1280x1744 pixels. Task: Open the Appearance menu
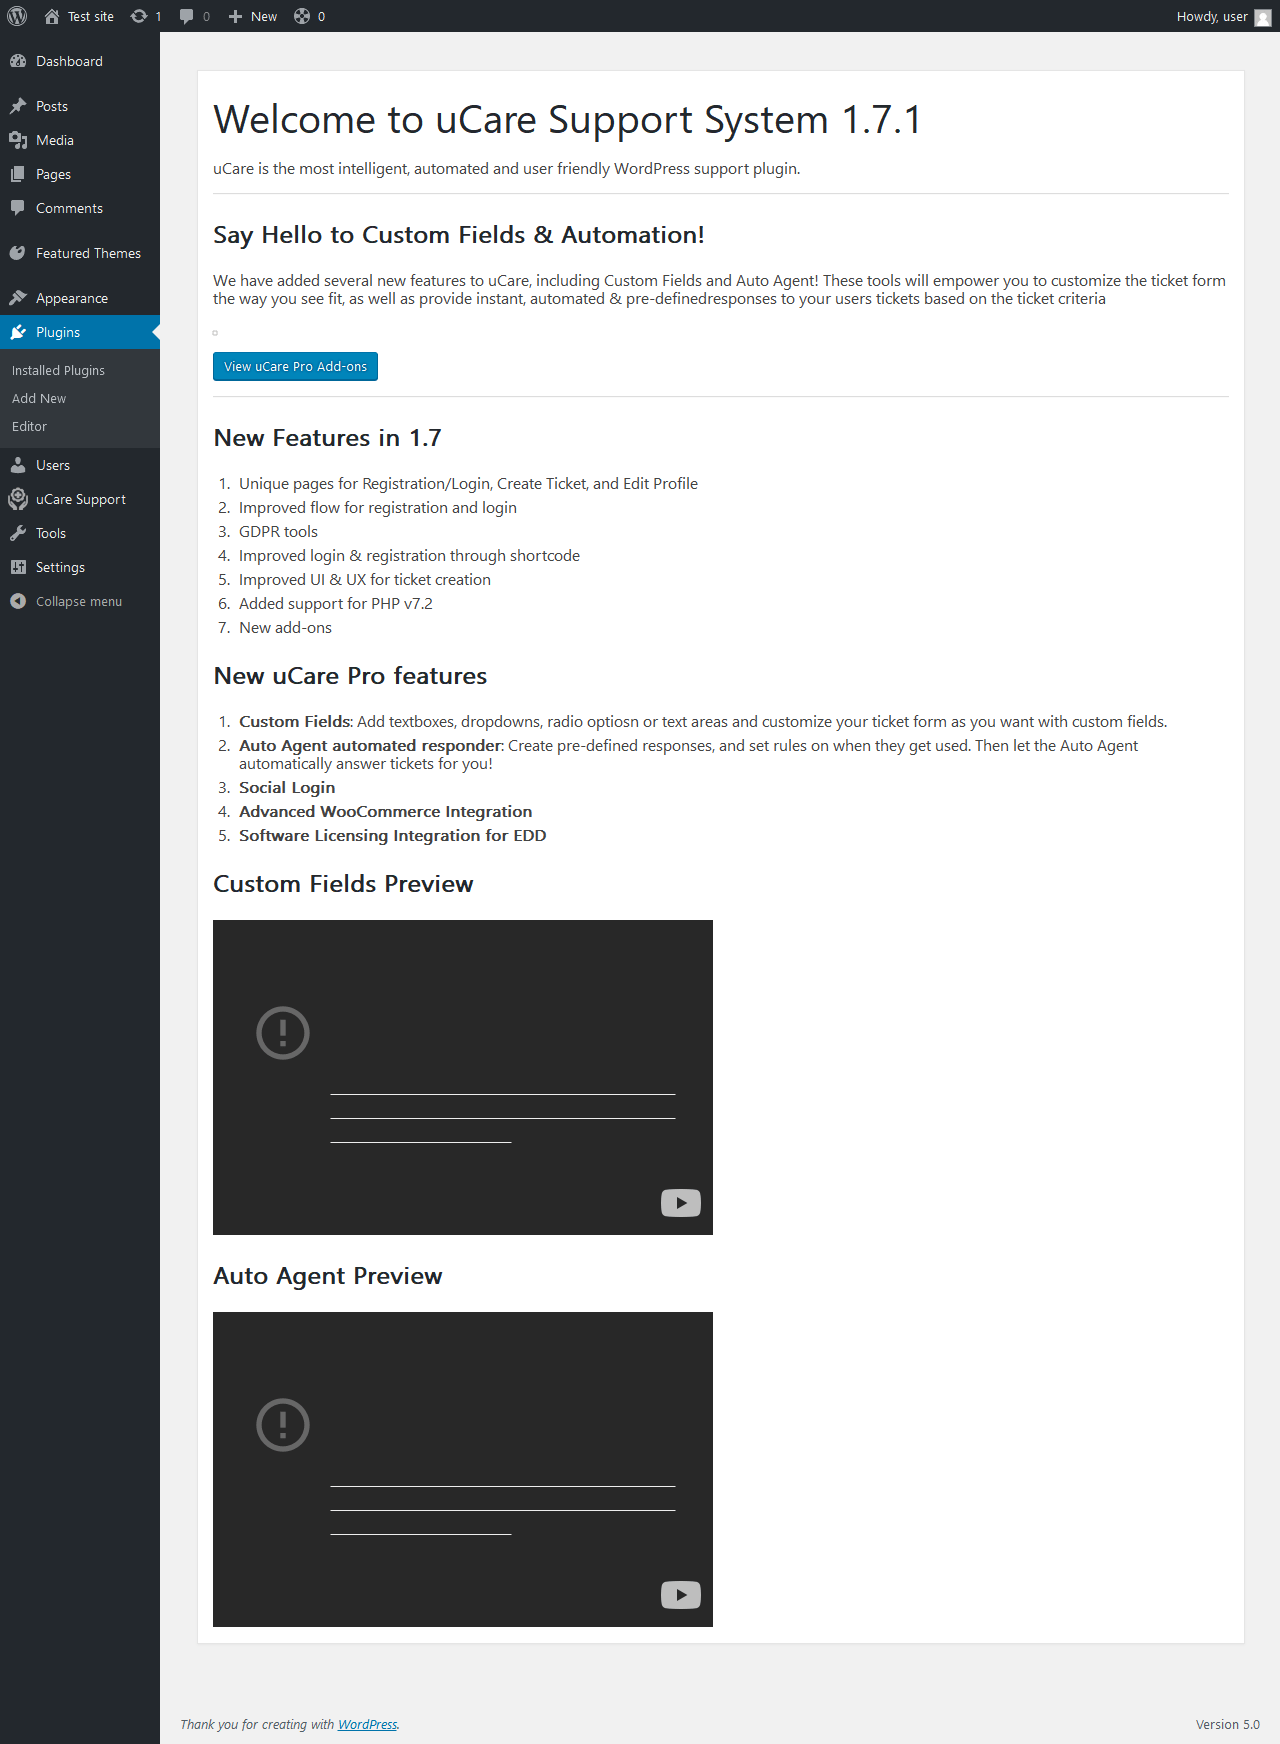coord(80,298)
